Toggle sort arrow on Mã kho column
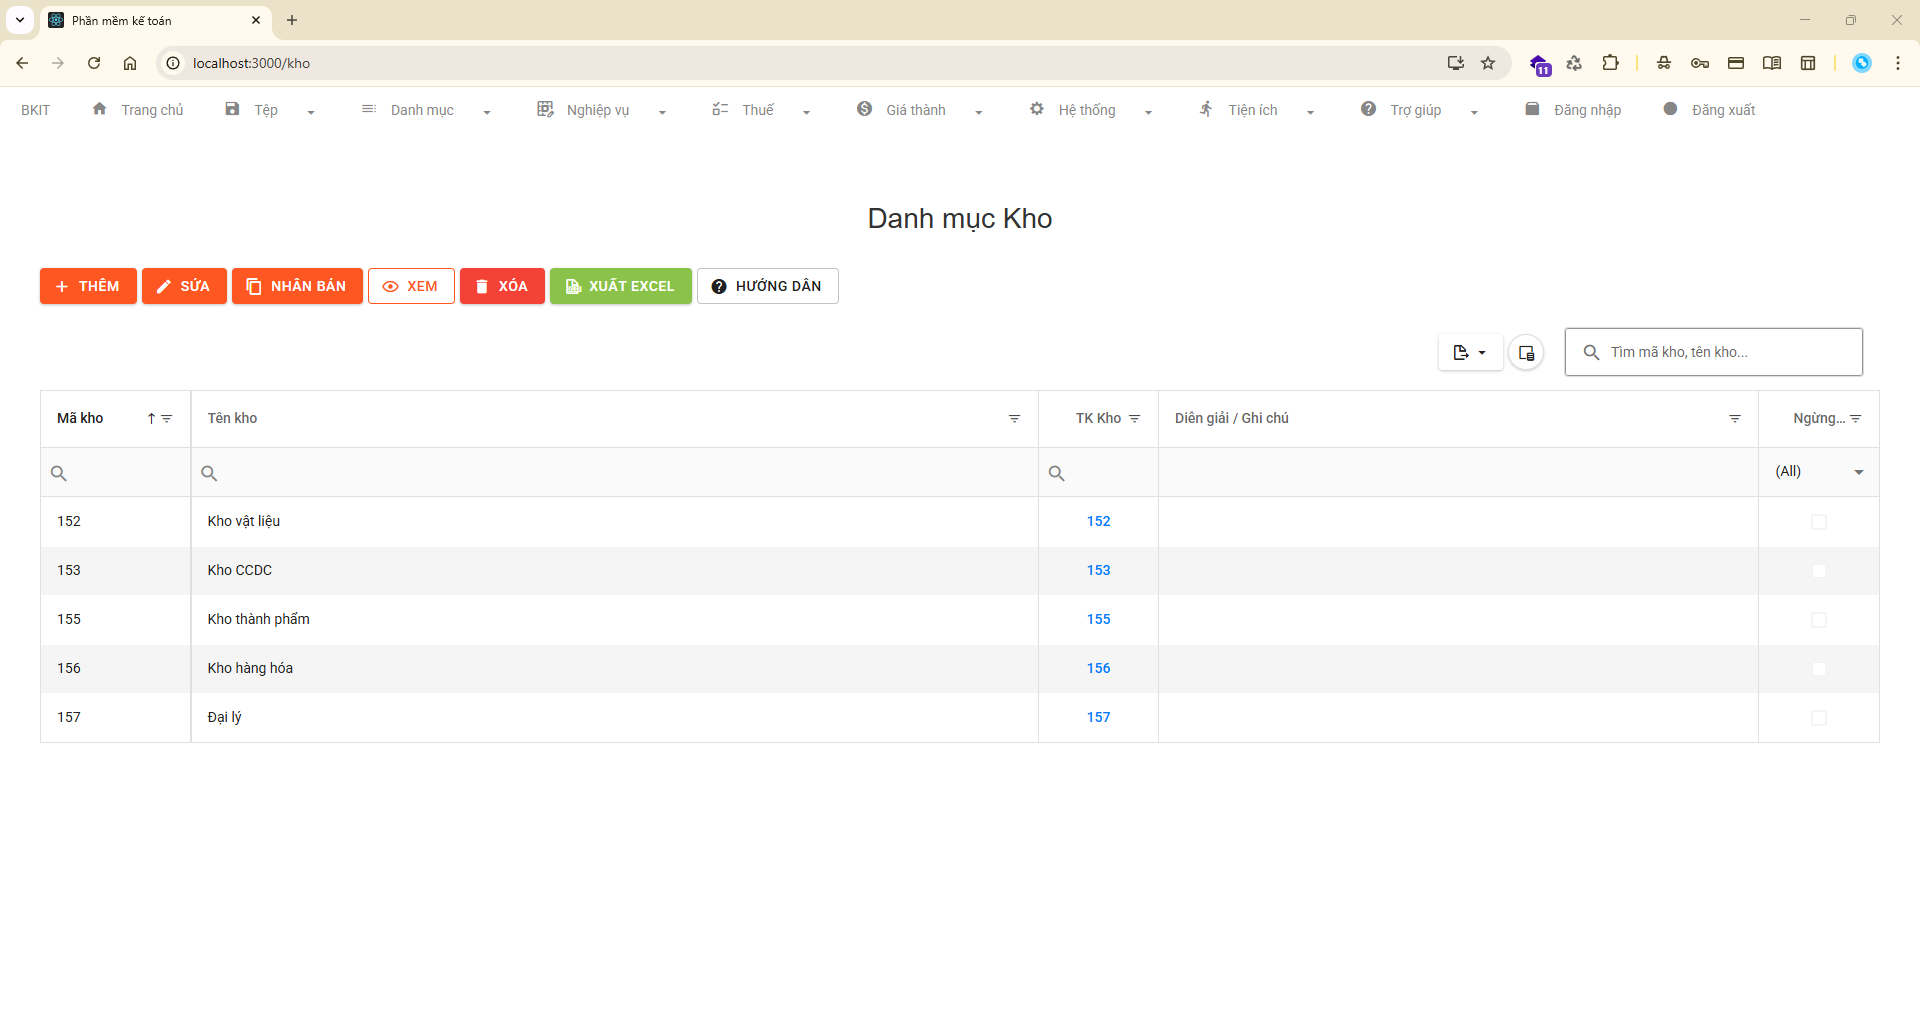The image size is (1920, 1032). [151, 419]
